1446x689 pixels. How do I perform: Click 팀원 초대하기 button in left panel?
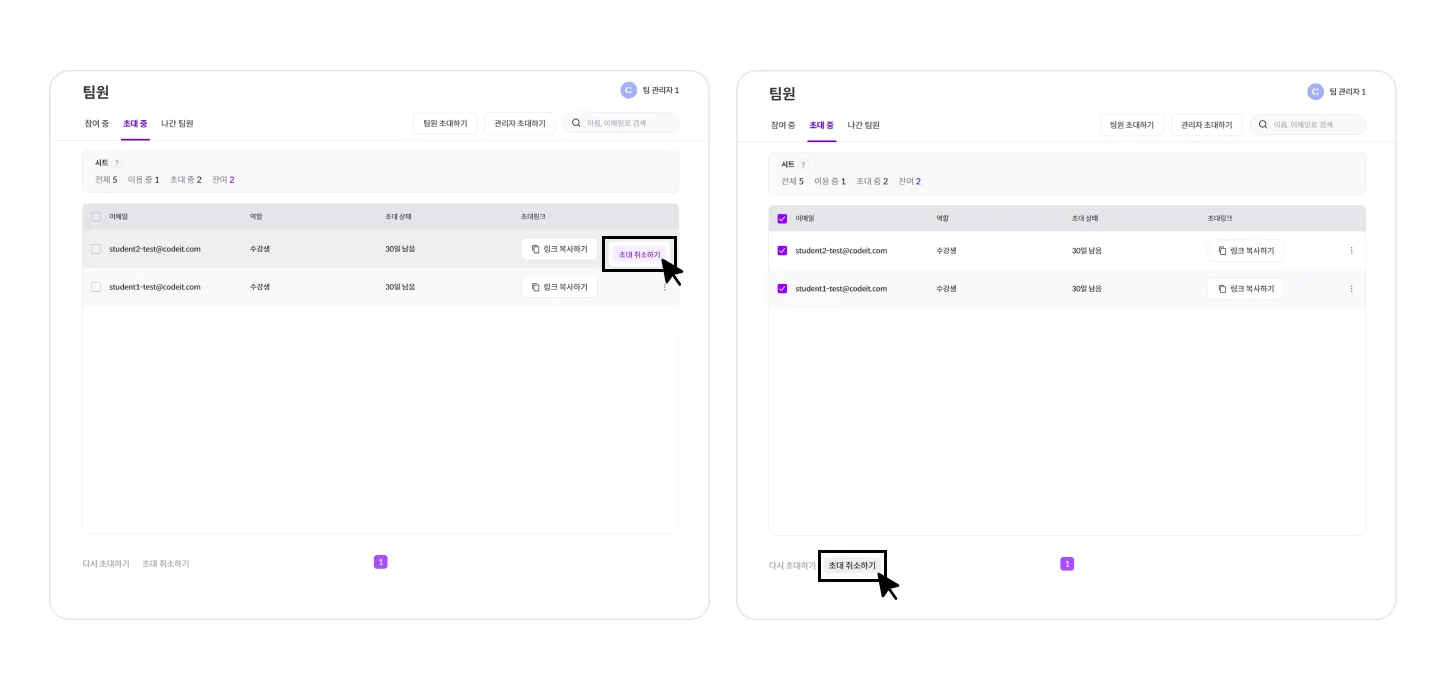point(445,123)
